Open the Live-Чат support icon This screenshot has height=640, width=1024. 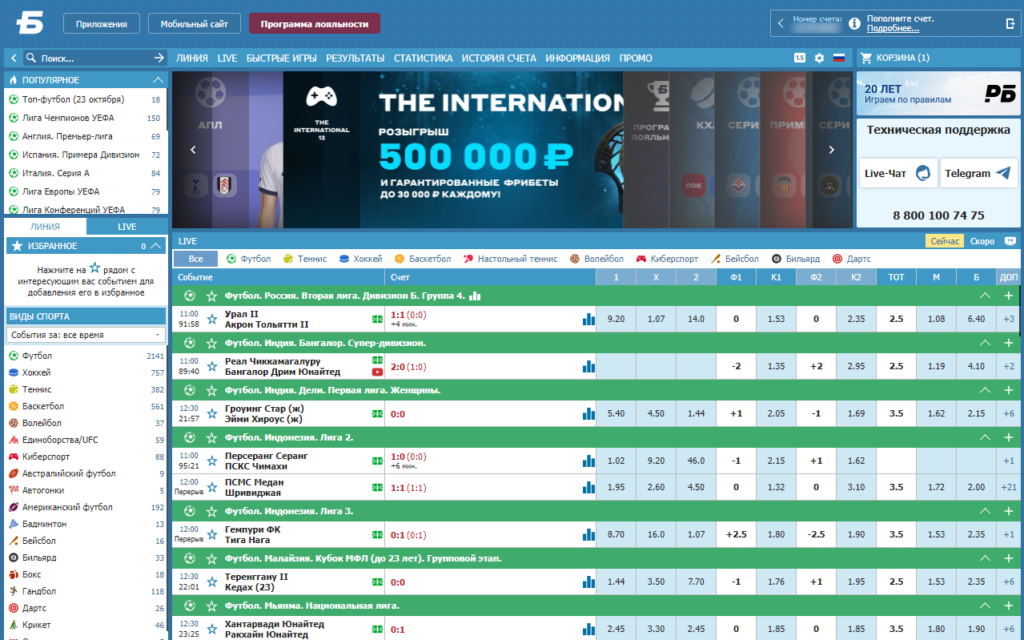[x=923, y=173]
